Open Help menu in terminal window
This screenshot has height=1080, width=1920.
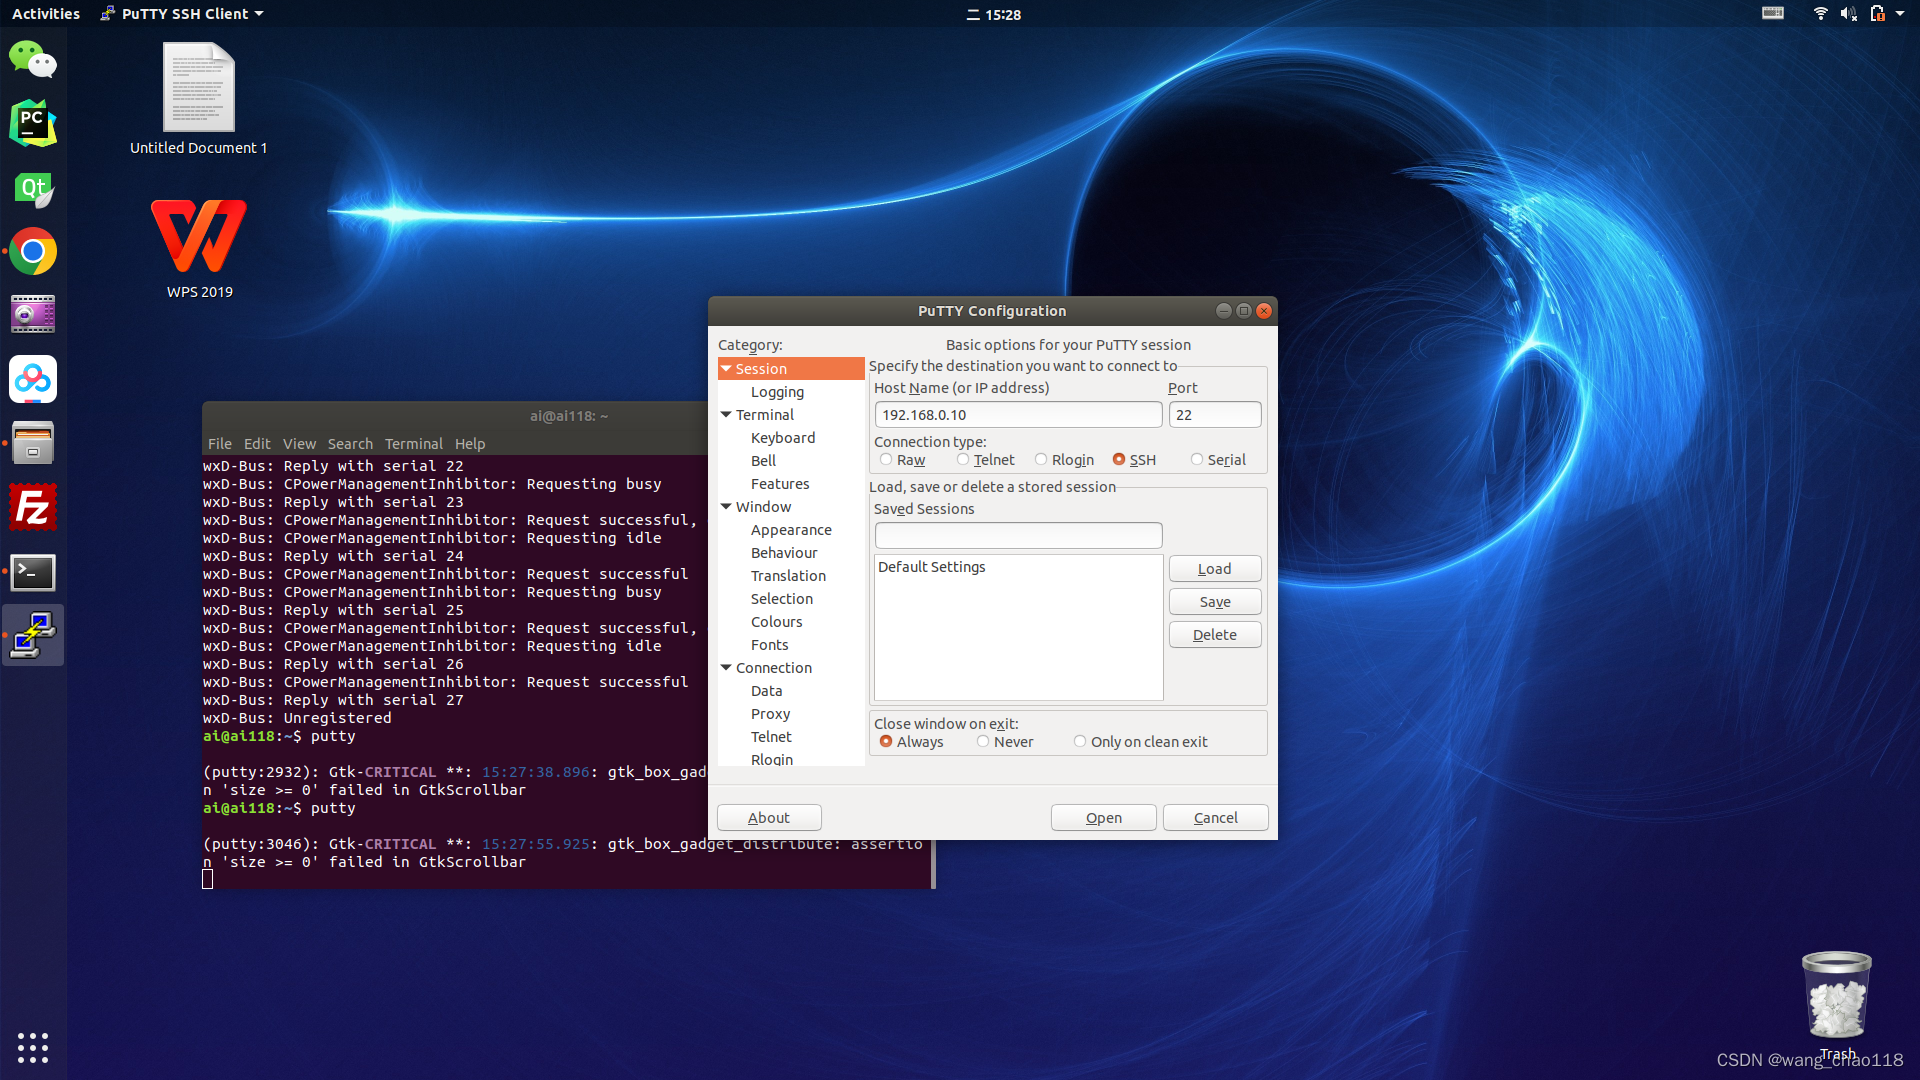coord(470,443)
